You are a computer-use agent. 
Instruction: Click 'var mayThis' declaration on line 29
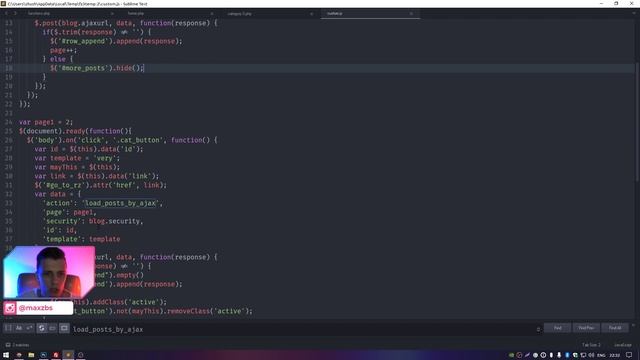(56, 167)
